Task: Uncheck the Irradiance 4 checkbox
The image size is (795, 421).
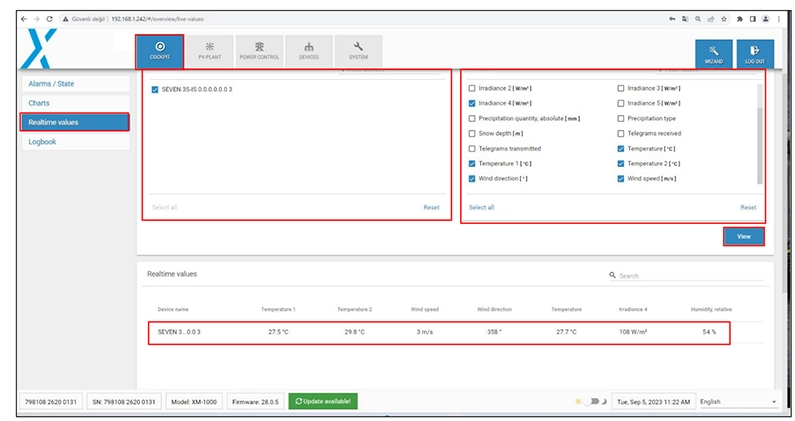Action: pyautogui.click(x=472, y=103)
